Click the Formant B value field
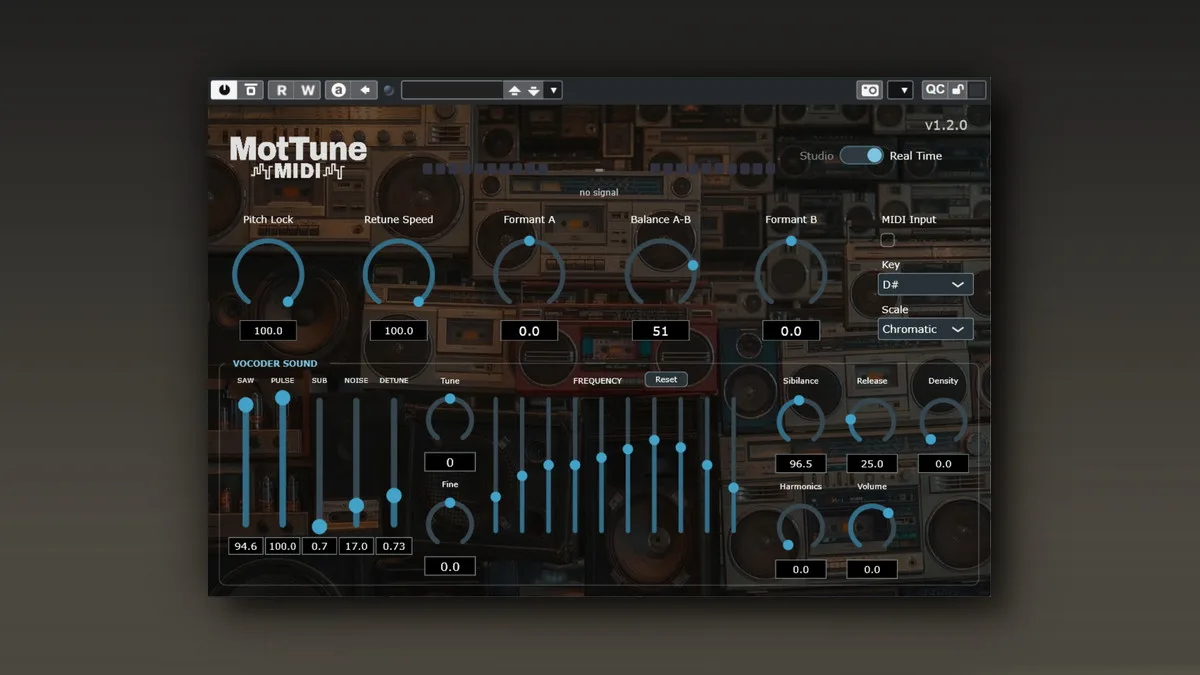The width and height of the screenshot is (1200, 675). tap(791, 330)
